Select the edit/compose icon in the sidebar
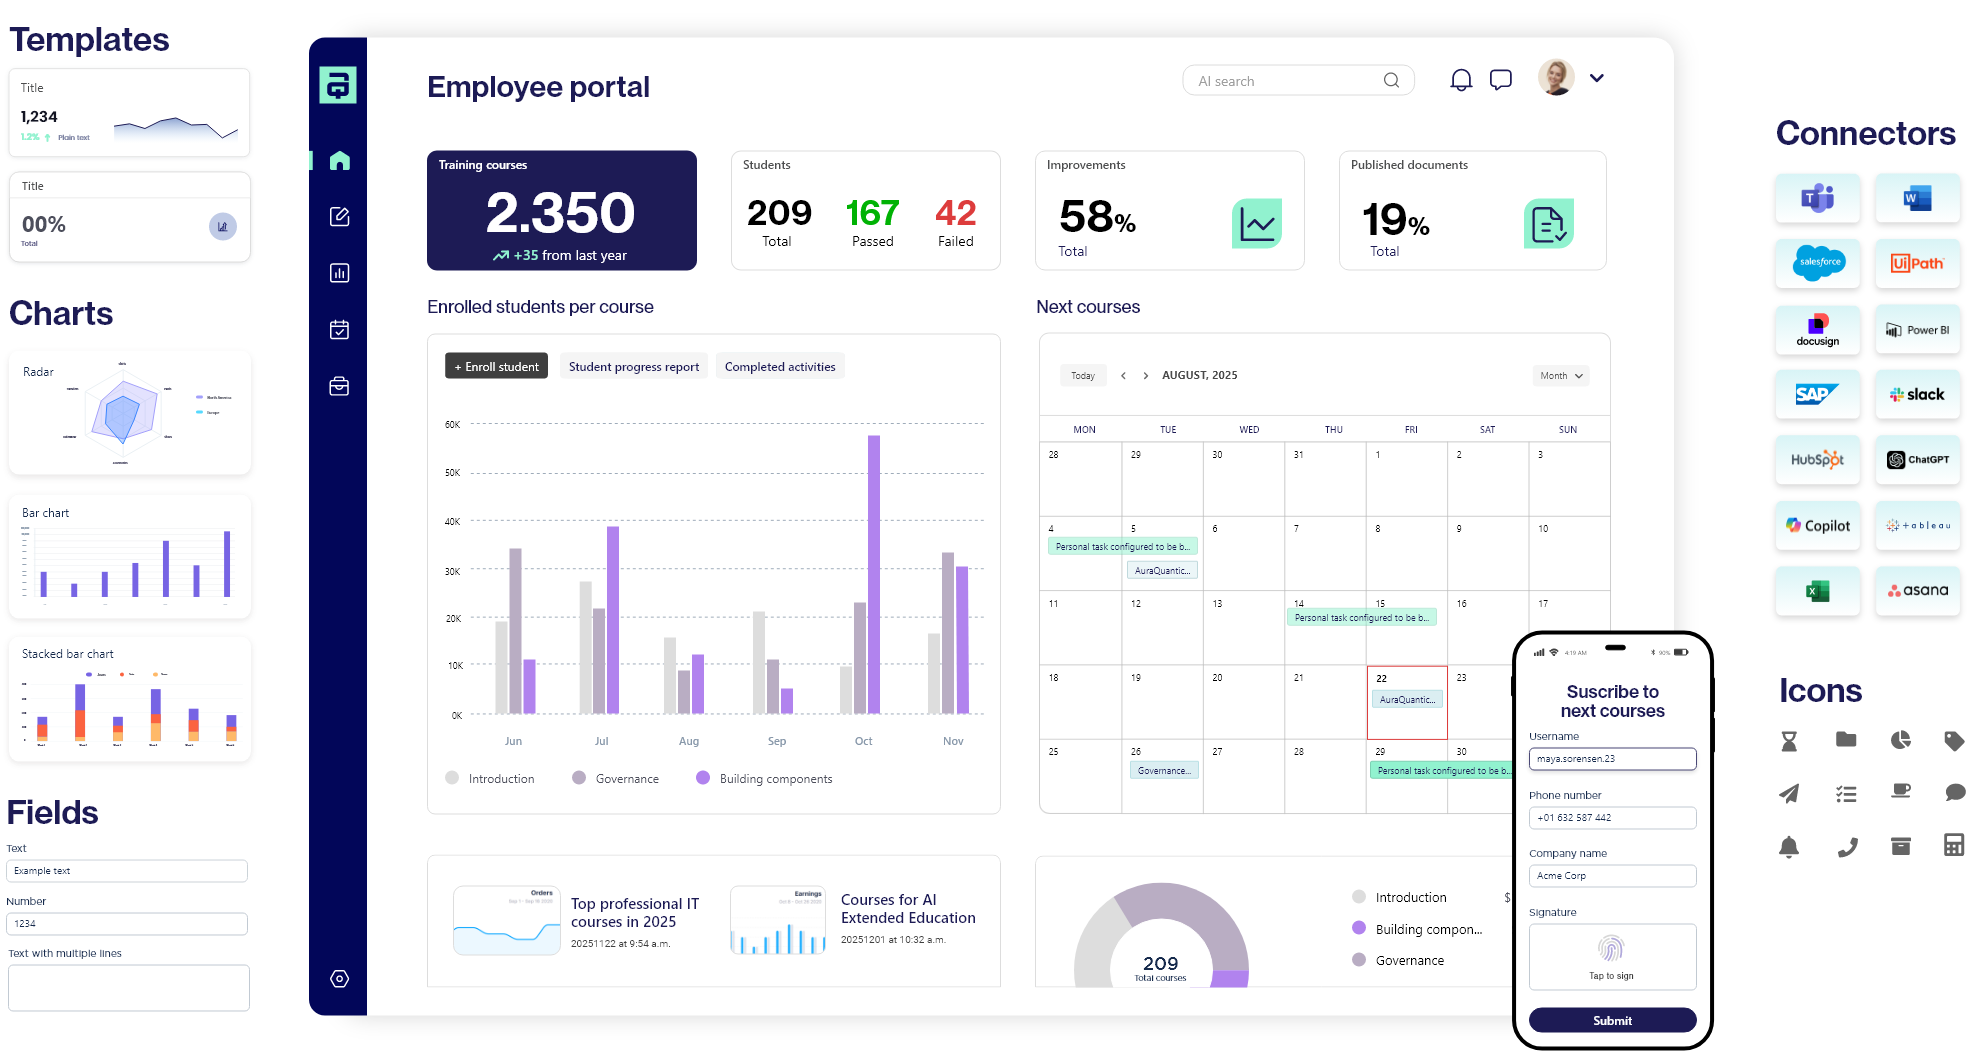 [x=339, y=216]
